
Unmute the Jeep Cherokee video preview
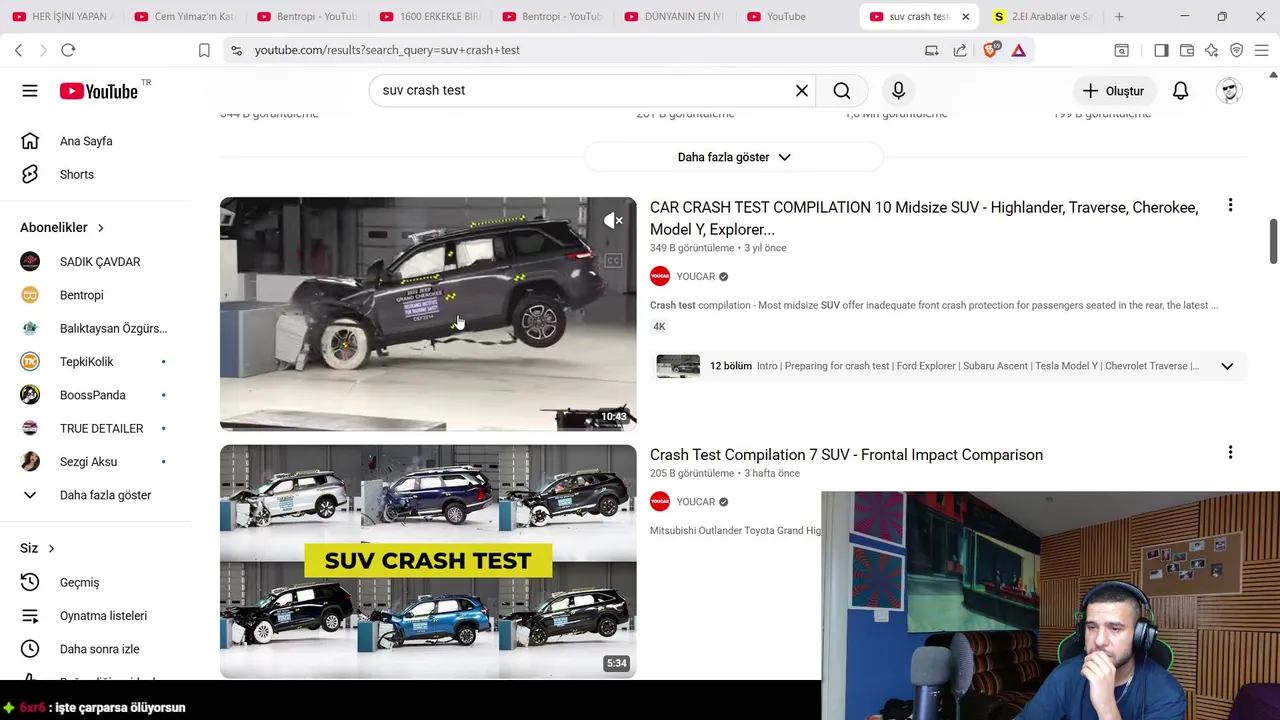[613, 221]
